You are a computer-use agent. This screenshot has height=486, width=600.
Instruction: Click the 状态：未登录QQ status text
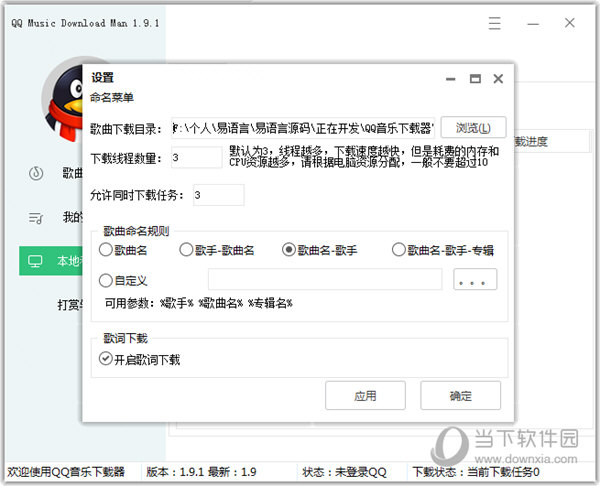[x=344, y=472]
